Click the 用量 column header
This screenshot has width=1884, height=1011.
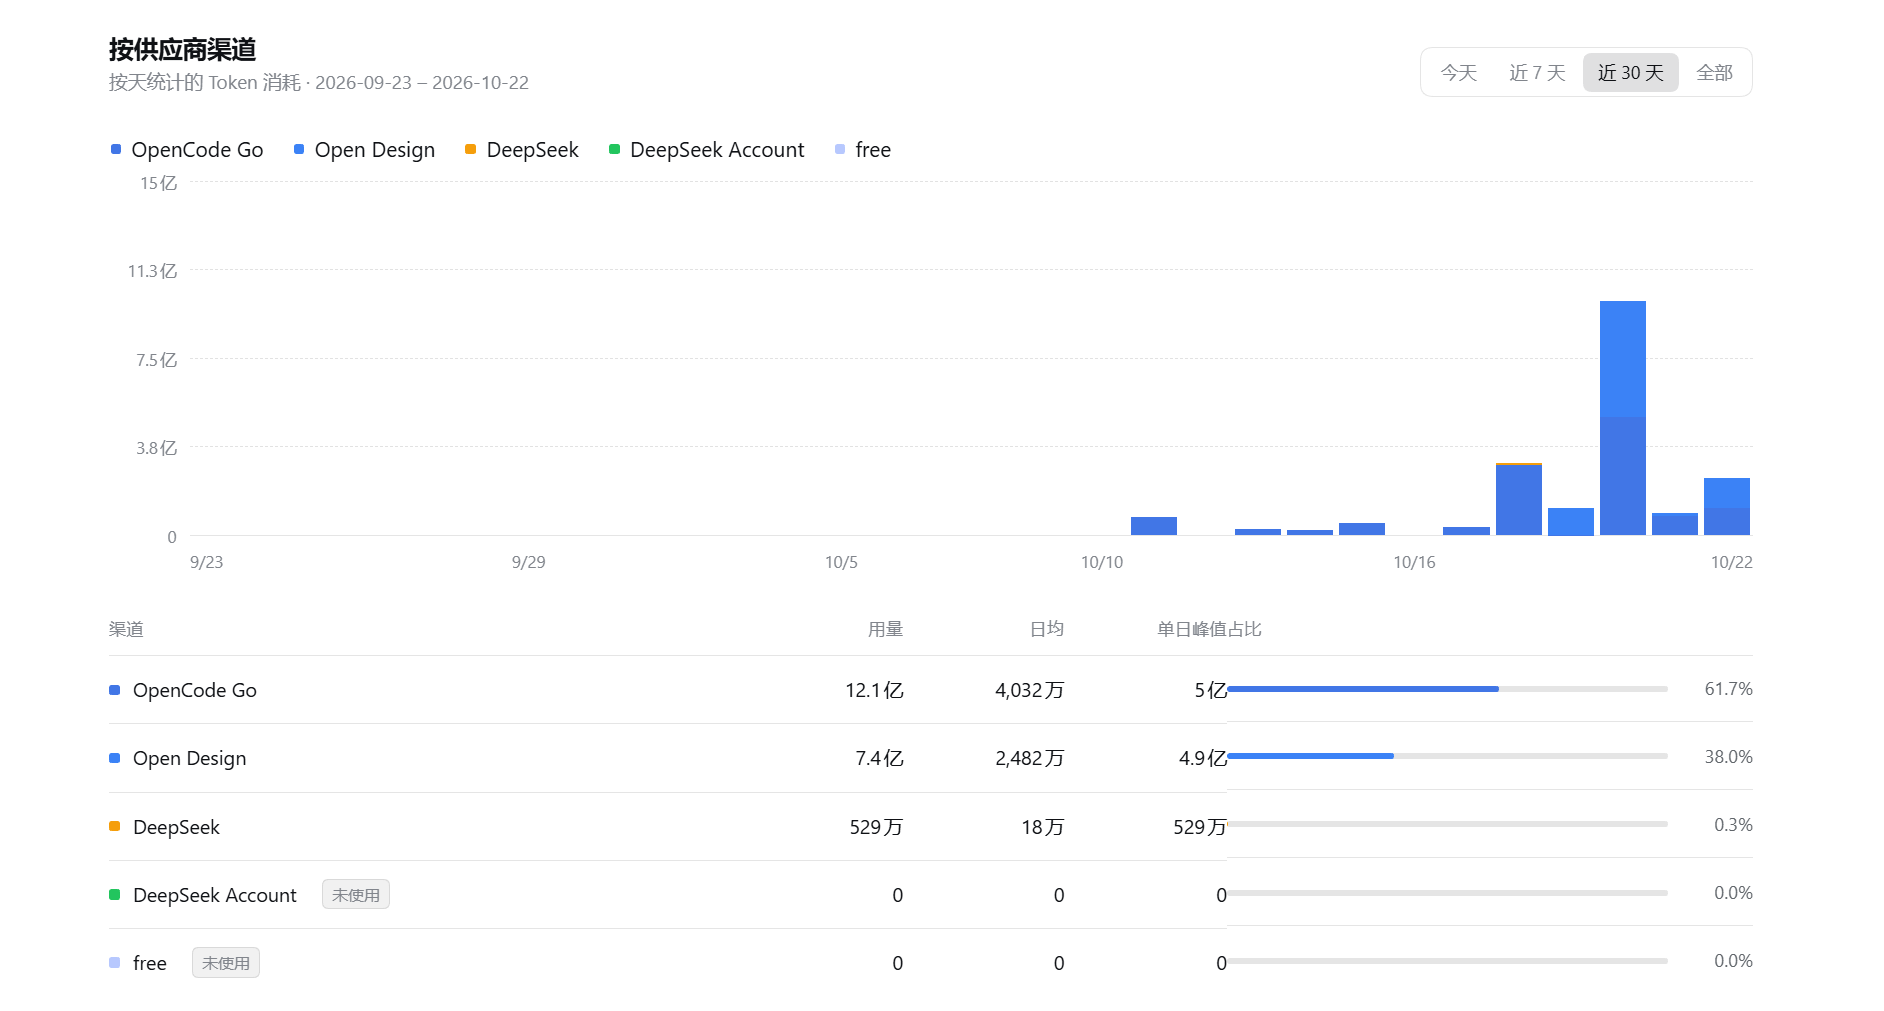point(885,629)
